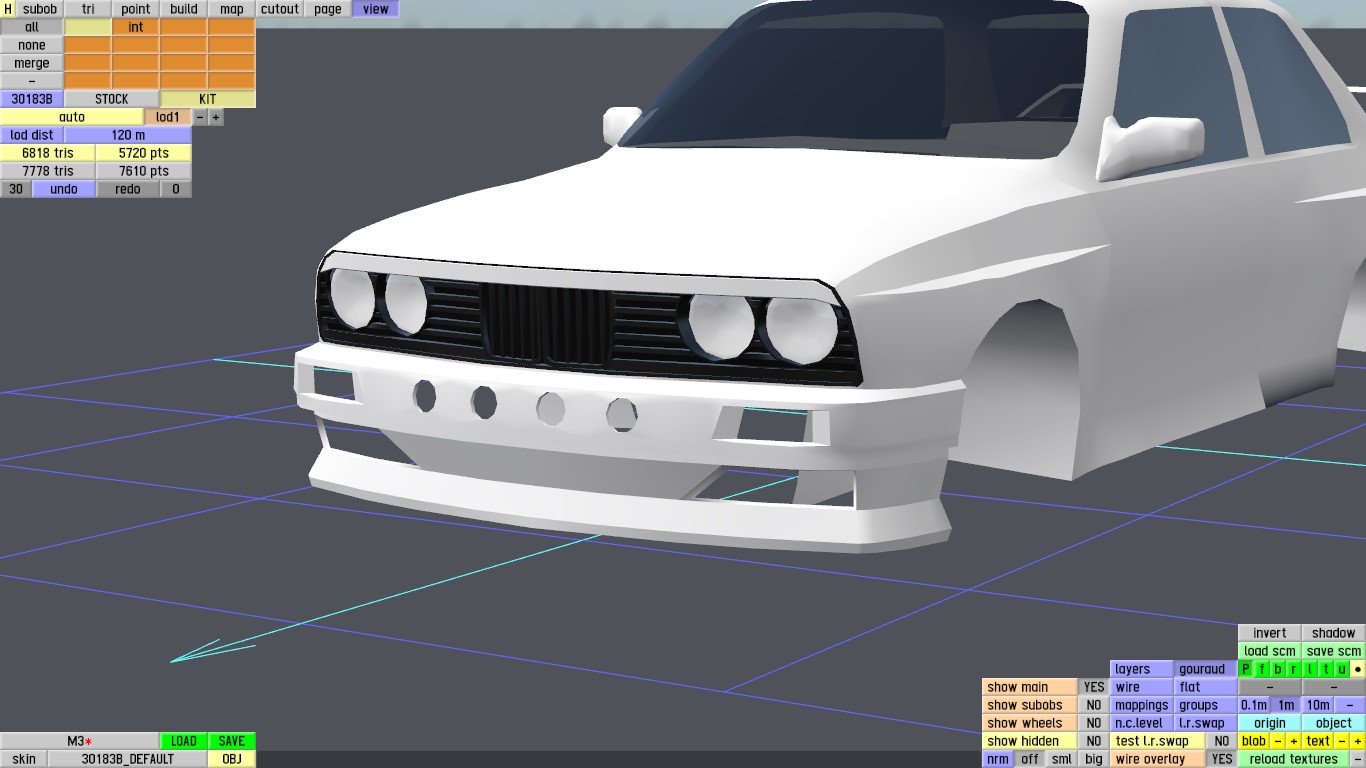
Task: Select the sml option
Action: tap(1062, 759)
